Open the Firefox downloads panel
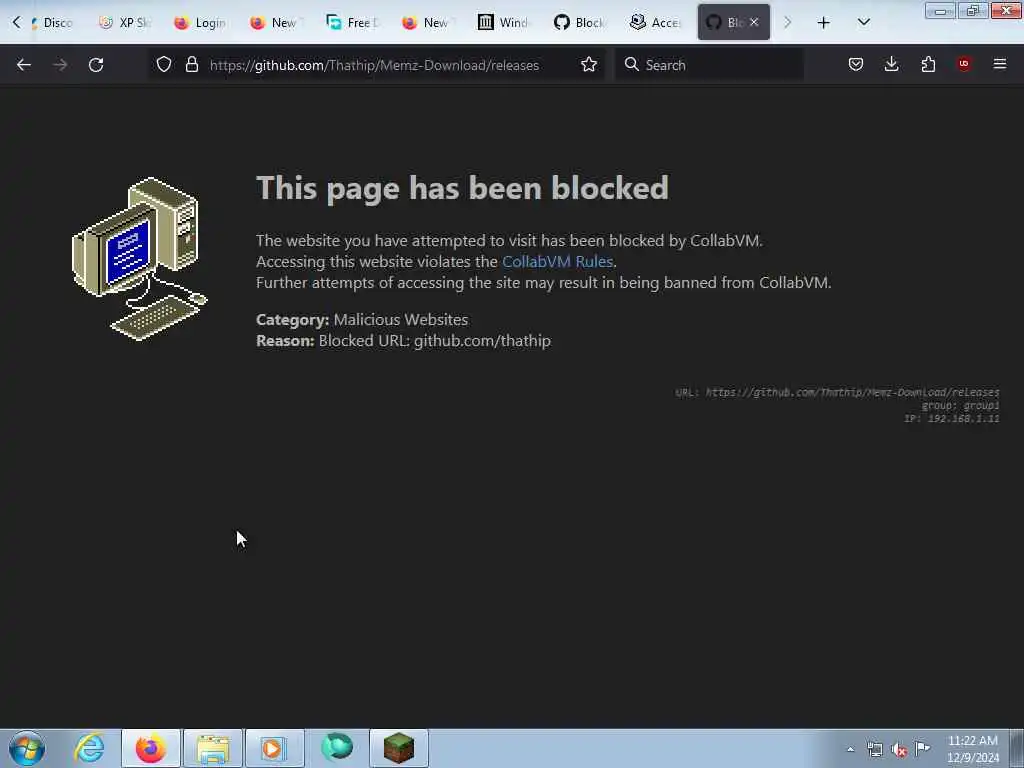 [x=891, y=64]
